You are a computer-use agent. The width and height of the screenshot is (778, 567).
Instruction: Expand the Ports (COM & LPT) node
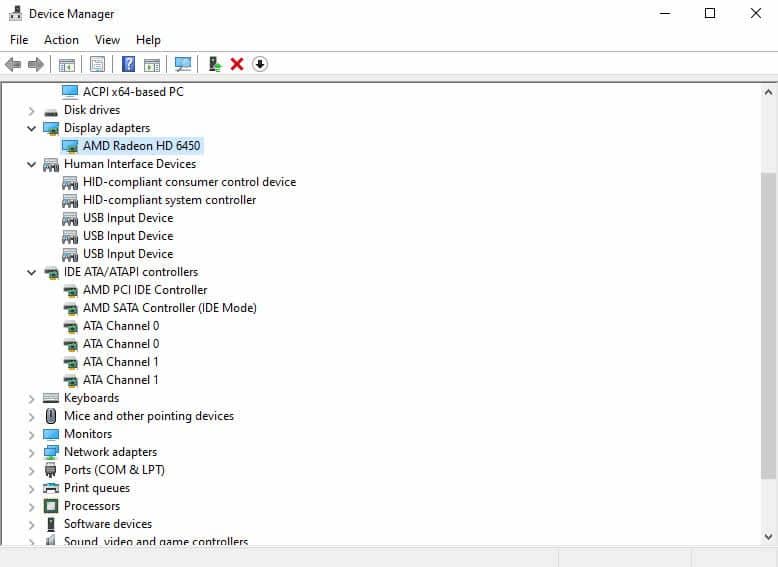(x=31, y=470)
